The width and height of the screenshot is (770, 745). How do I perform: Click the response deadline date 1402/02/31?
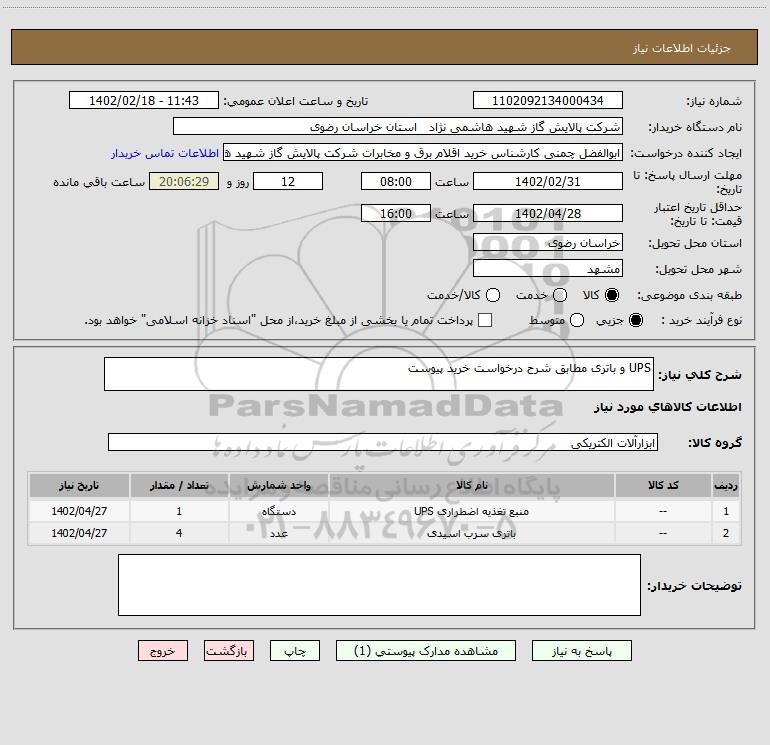tap(548, 181)
